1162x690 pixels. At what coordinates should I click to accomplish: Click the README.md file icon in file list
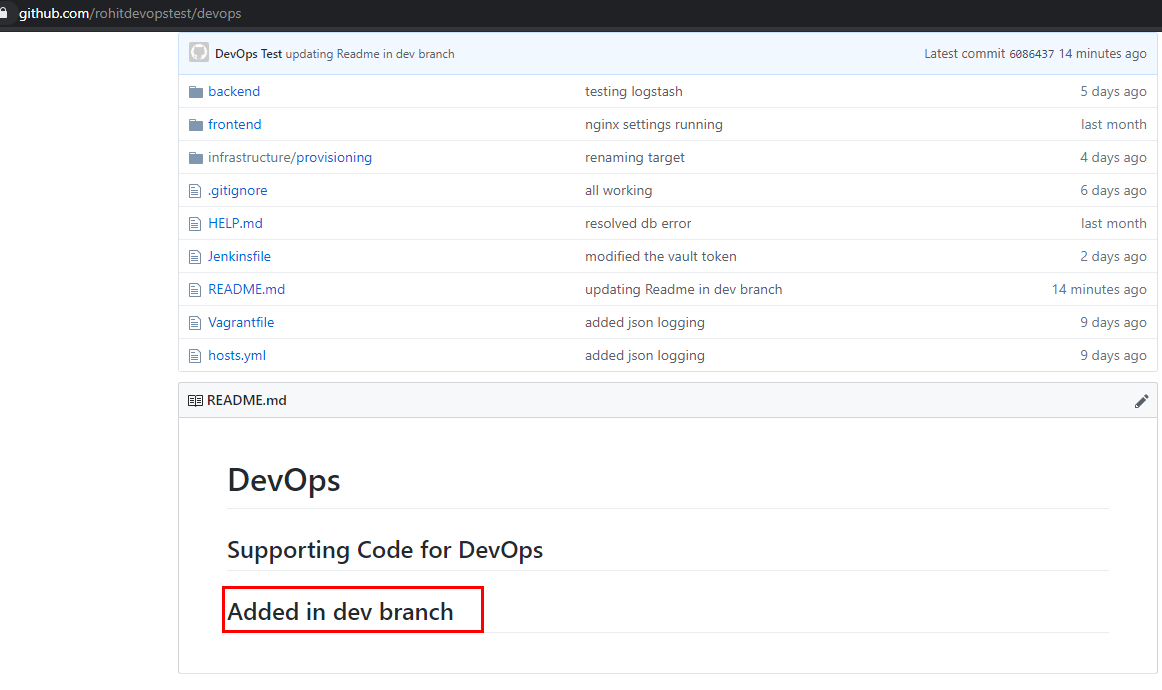pyautogui.click(x=195, y=290)
